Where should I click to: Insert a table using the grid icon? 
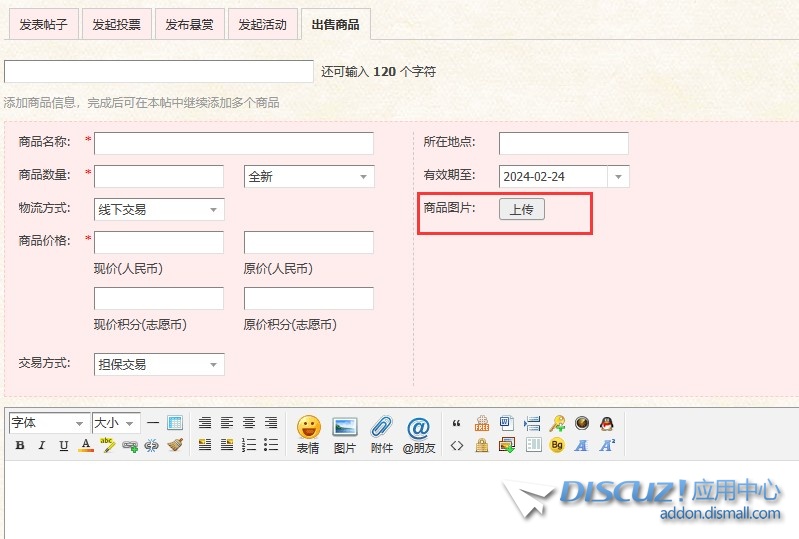(175, 422)
